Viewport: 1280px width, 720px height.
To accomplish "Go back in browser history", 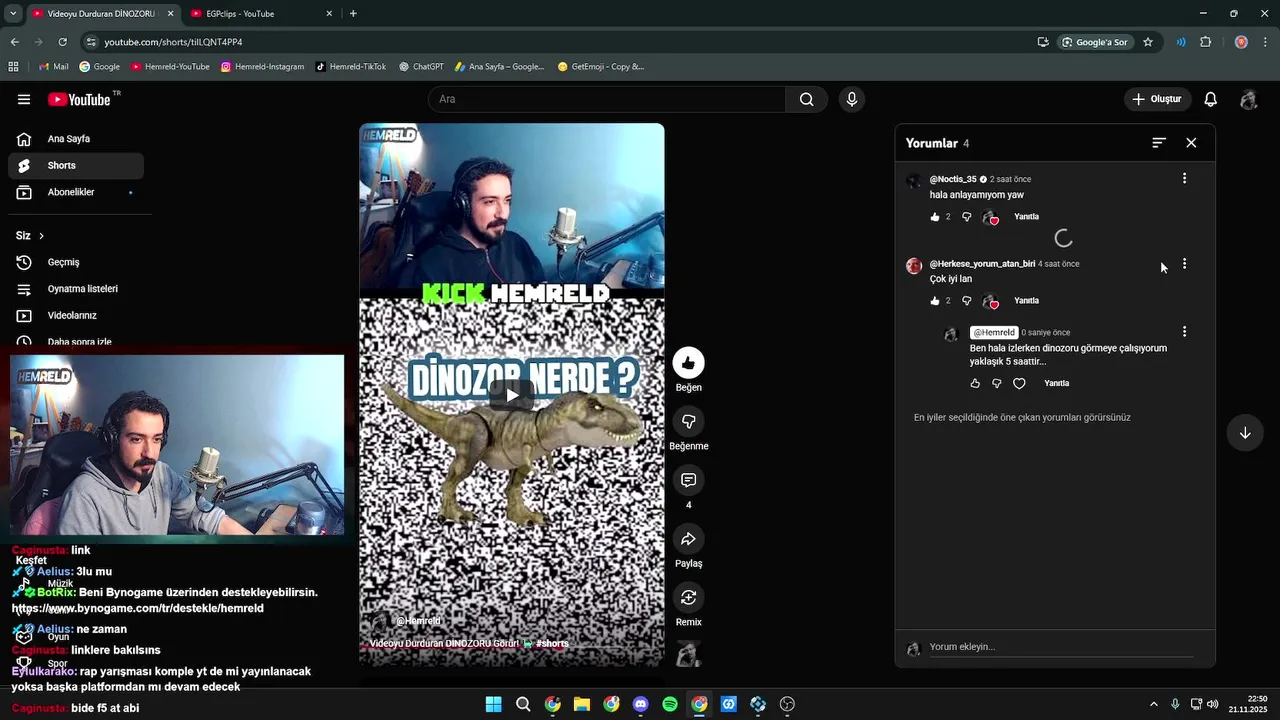I will (14, 42).
